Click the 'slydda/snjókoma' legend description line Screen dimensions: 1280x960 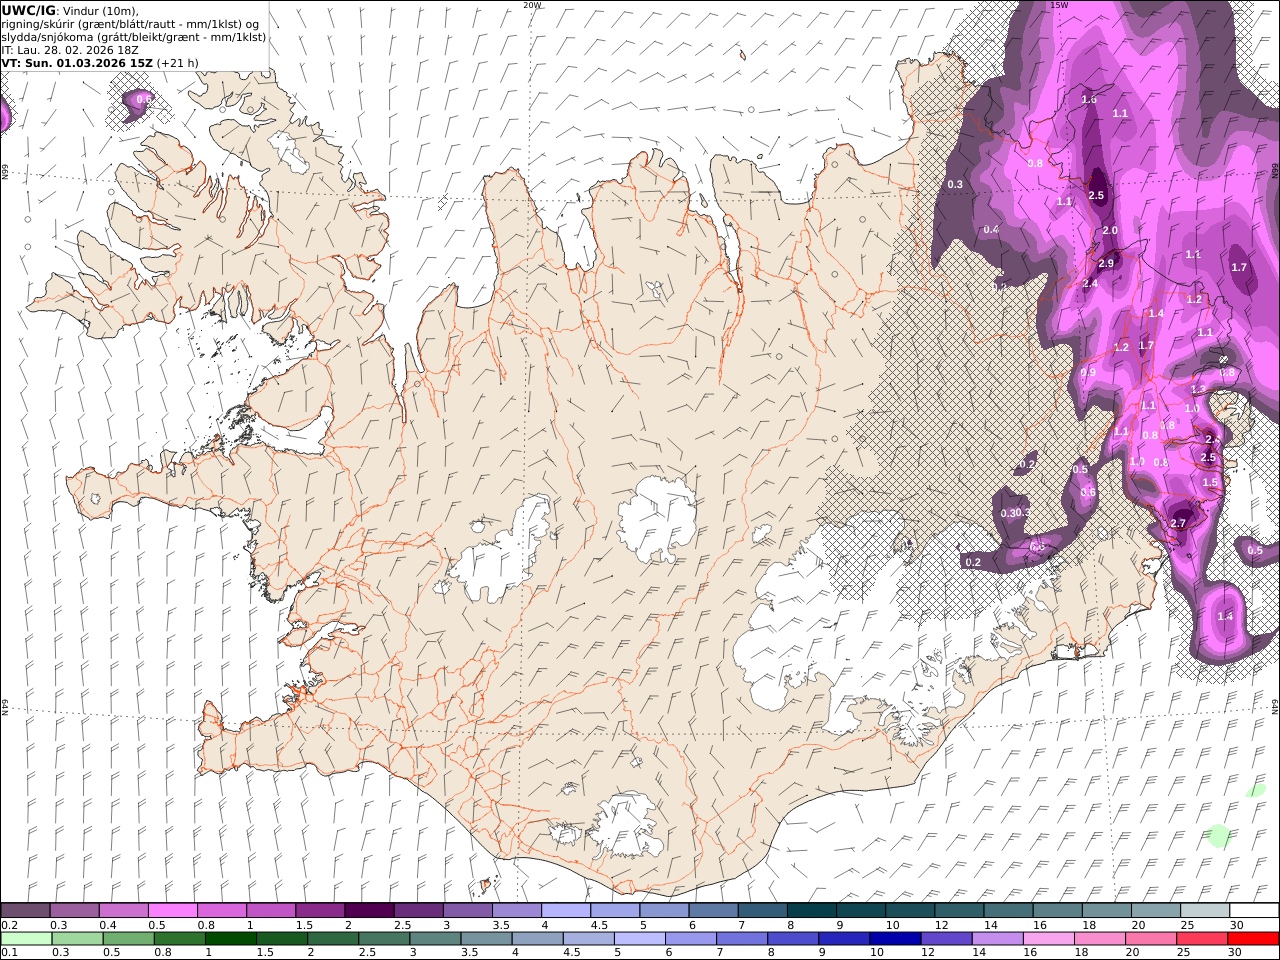[133, 37]
